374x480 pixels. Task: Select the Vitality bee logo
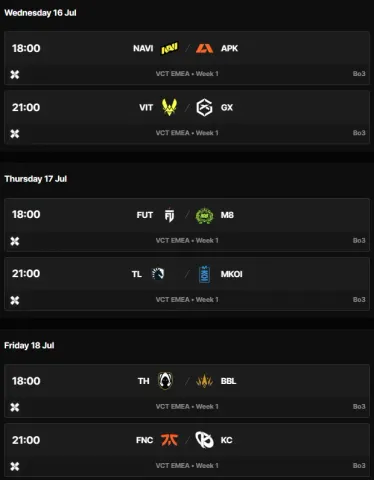pyautogui.click(x=170, y=107)
